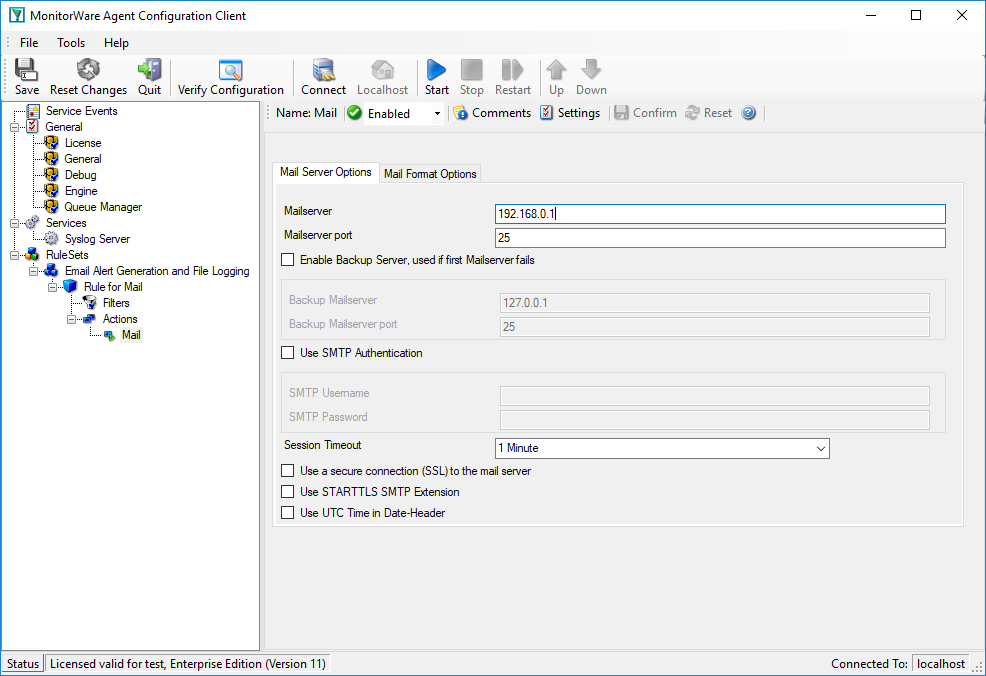Collapse the Services tree node
Screen dimensions: 986x676
click(14, 223)
